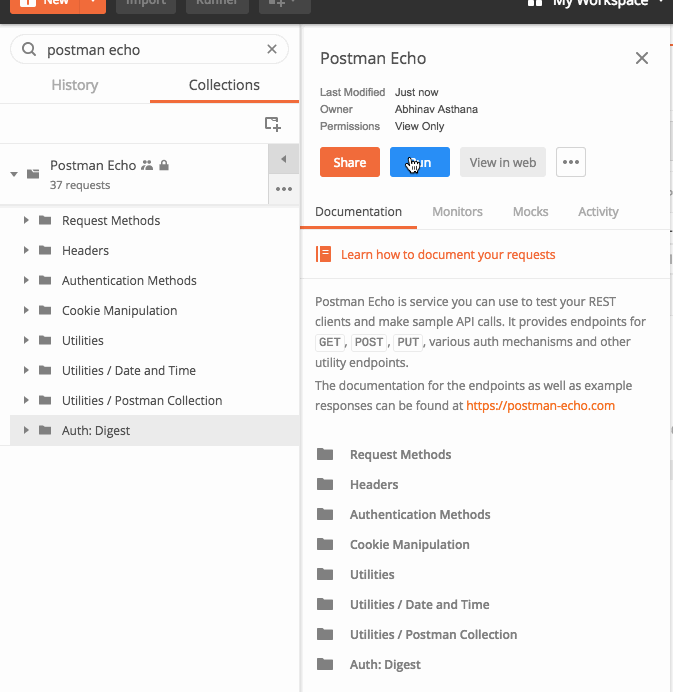Image resolution: width=673 pixels, height=692 pixels.
Task: Click into the postman echo search field
Action: (x=150, y=49)
